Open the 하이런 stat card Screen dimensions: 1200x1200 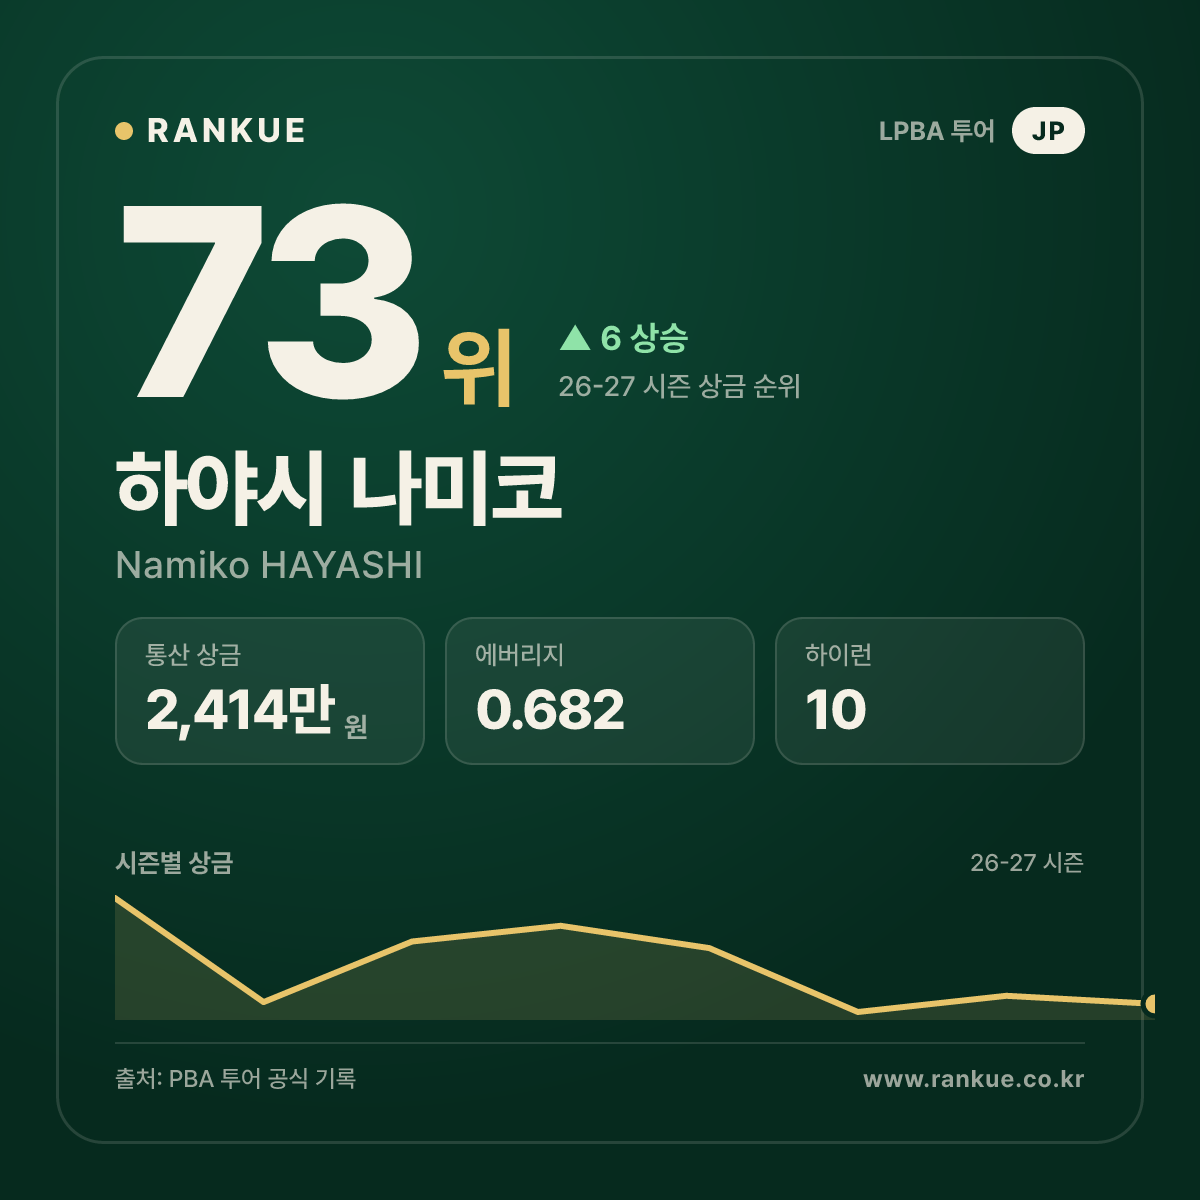tap(930, 691)
